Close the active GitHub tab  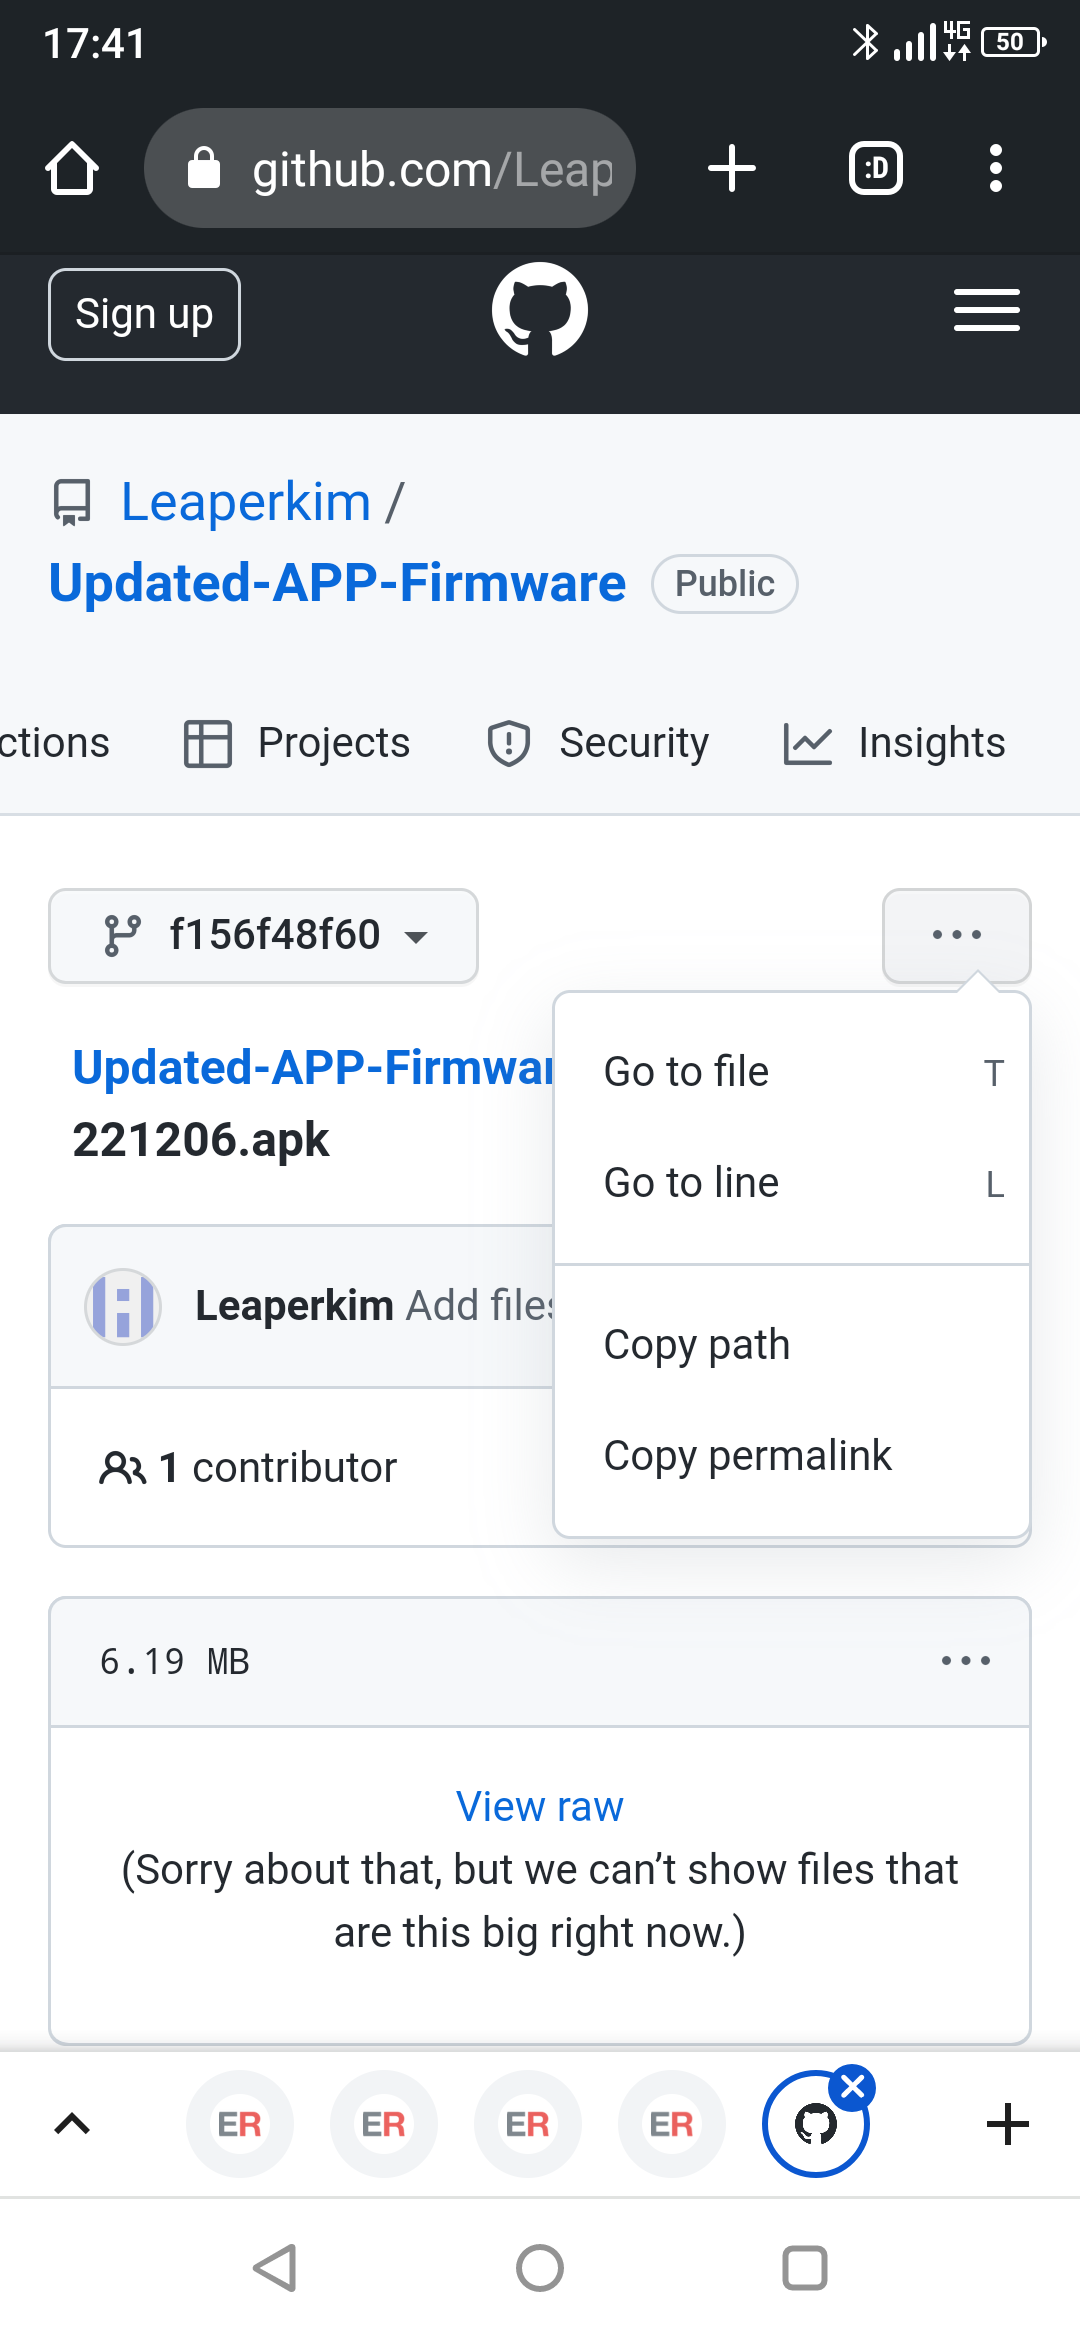(853, 2087)
